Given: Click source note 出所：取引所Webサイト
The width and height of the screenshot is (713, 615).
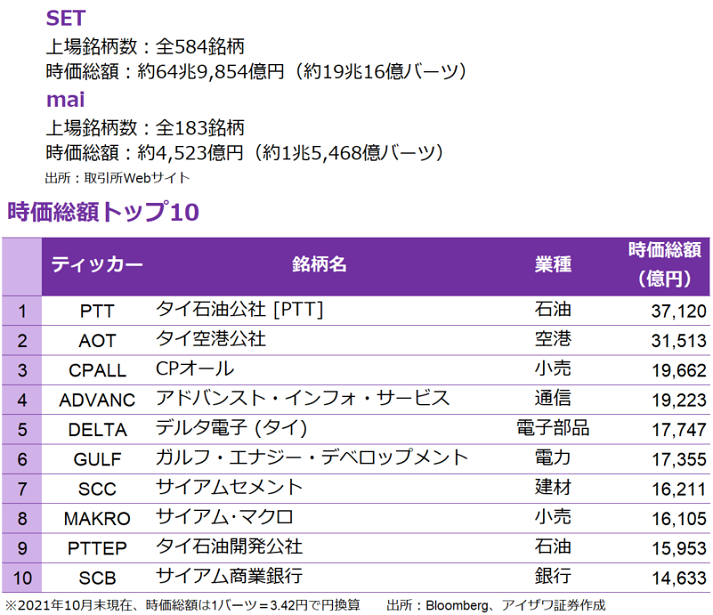Looking at the screenshot, I should click(x=117, y=178).
